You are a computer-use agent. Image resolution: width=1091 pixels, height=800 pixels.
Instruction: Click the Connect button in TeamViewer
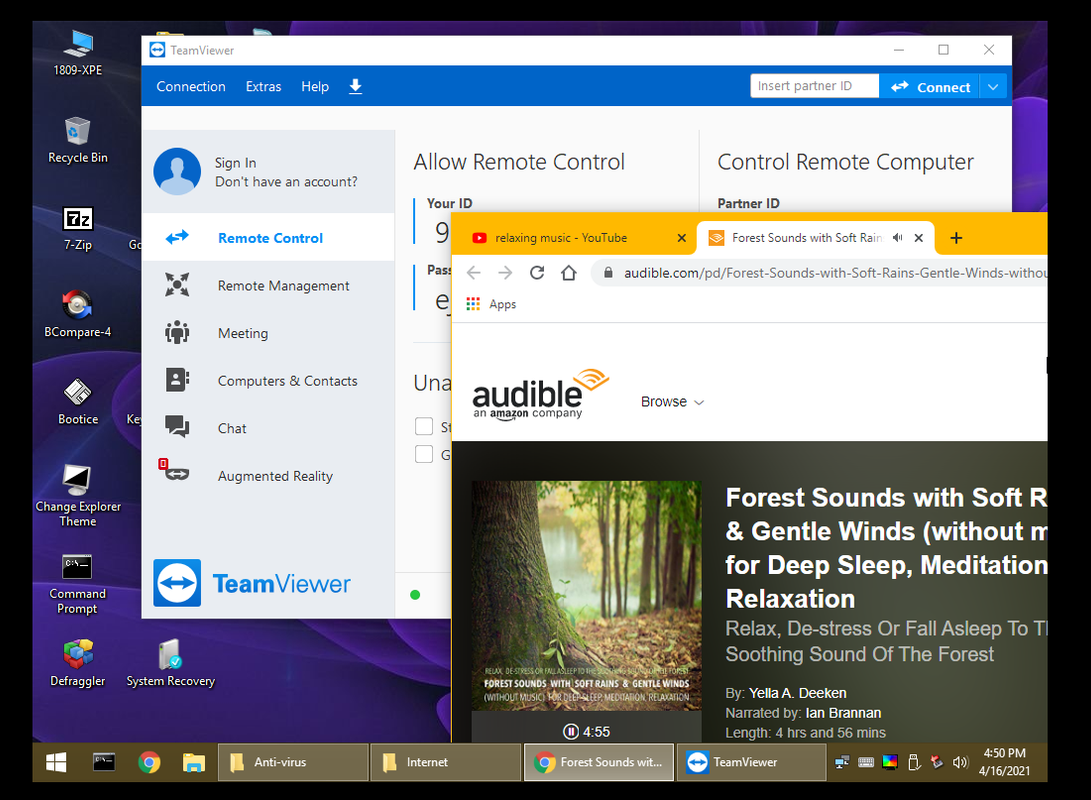930,86
